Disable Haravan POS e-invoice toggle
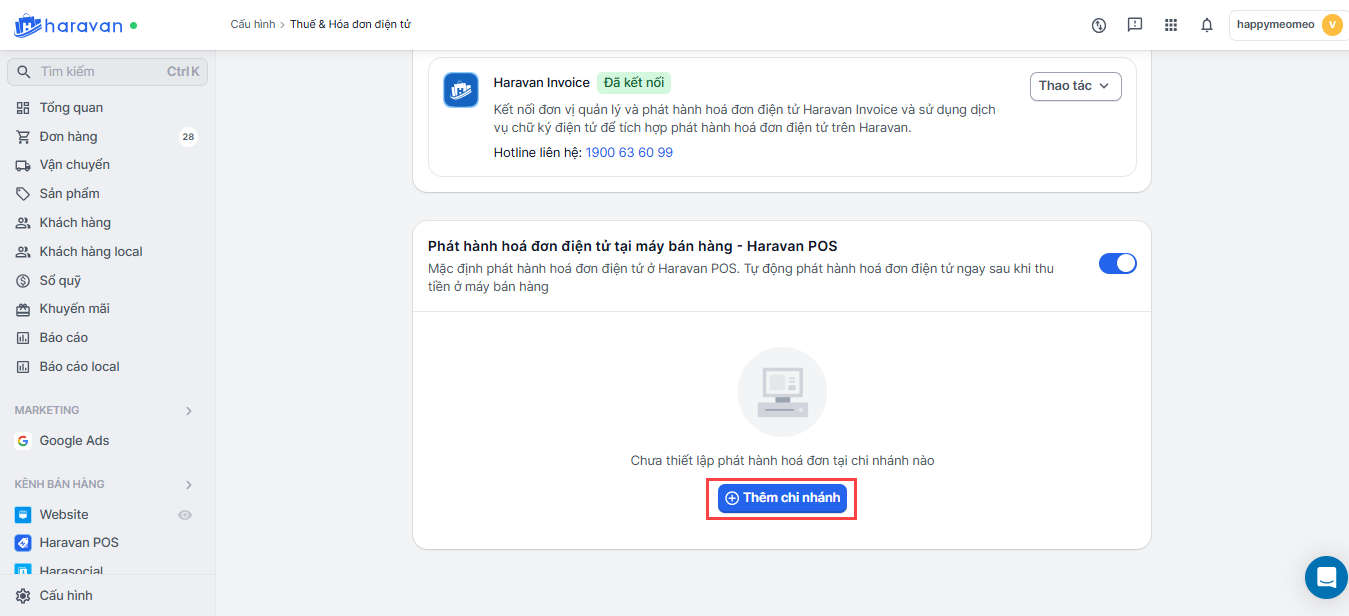The image size is (1349, 616). [x=1118, y=264]
